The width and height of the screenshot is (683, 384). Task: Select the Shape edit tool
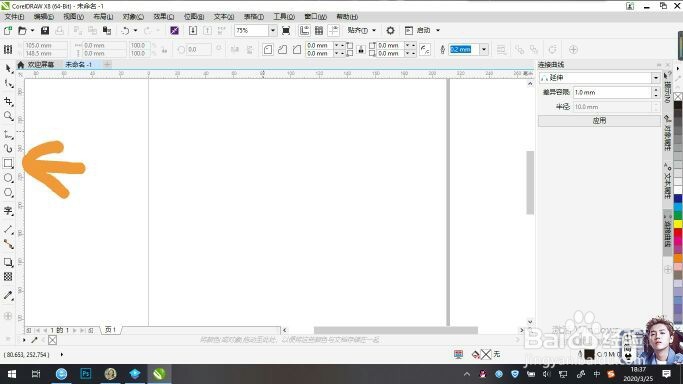click(x=8, y=84)
